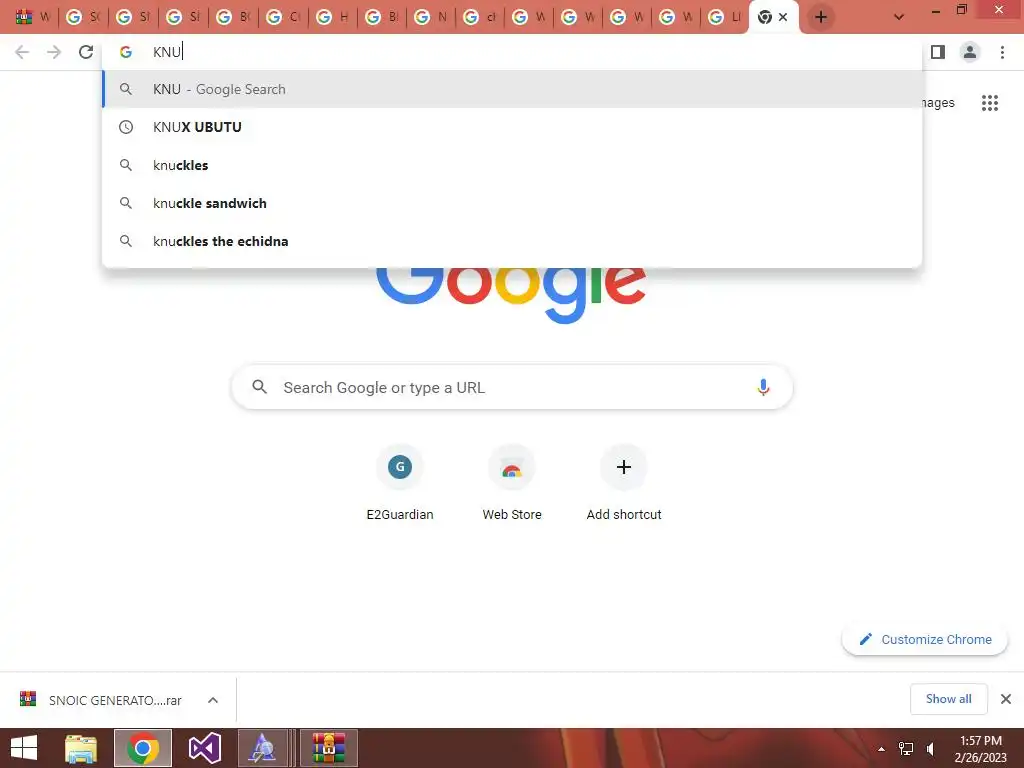Switch to the Google tab labeled LI
The height and width of the screenshot is (768, 1024).
pos(725,17)
